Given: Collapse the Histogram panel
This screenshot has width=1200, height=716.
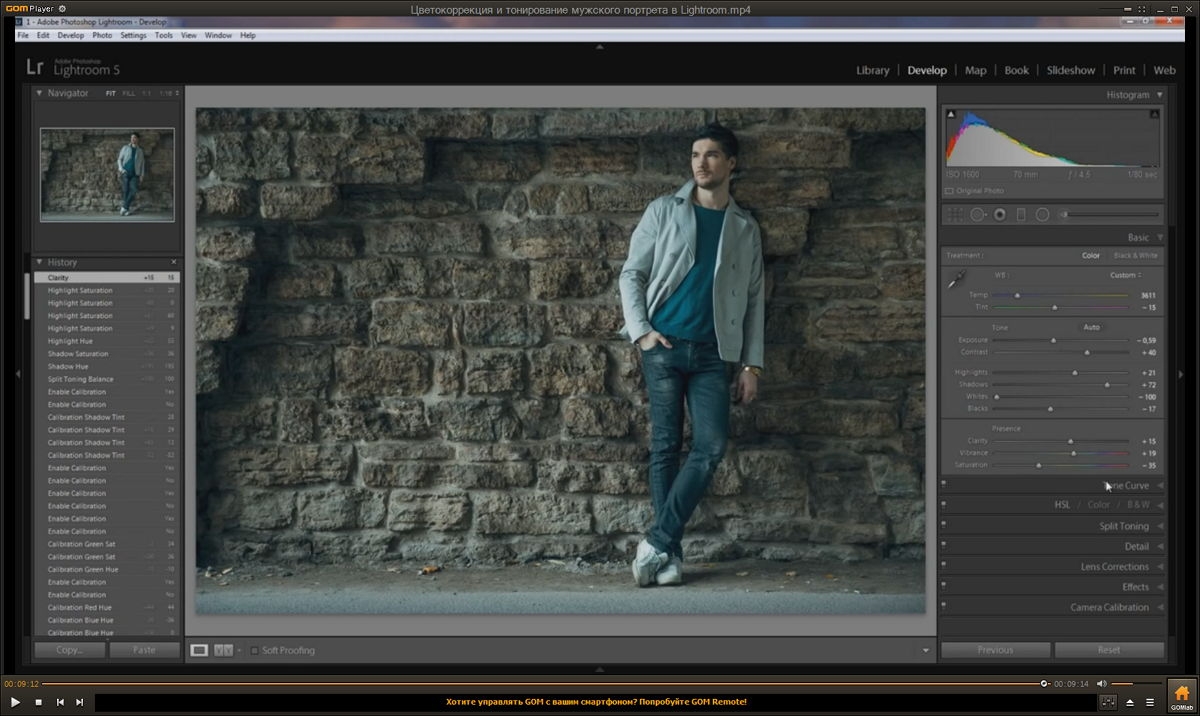Looking at the screenshot, I should 1160,95.
